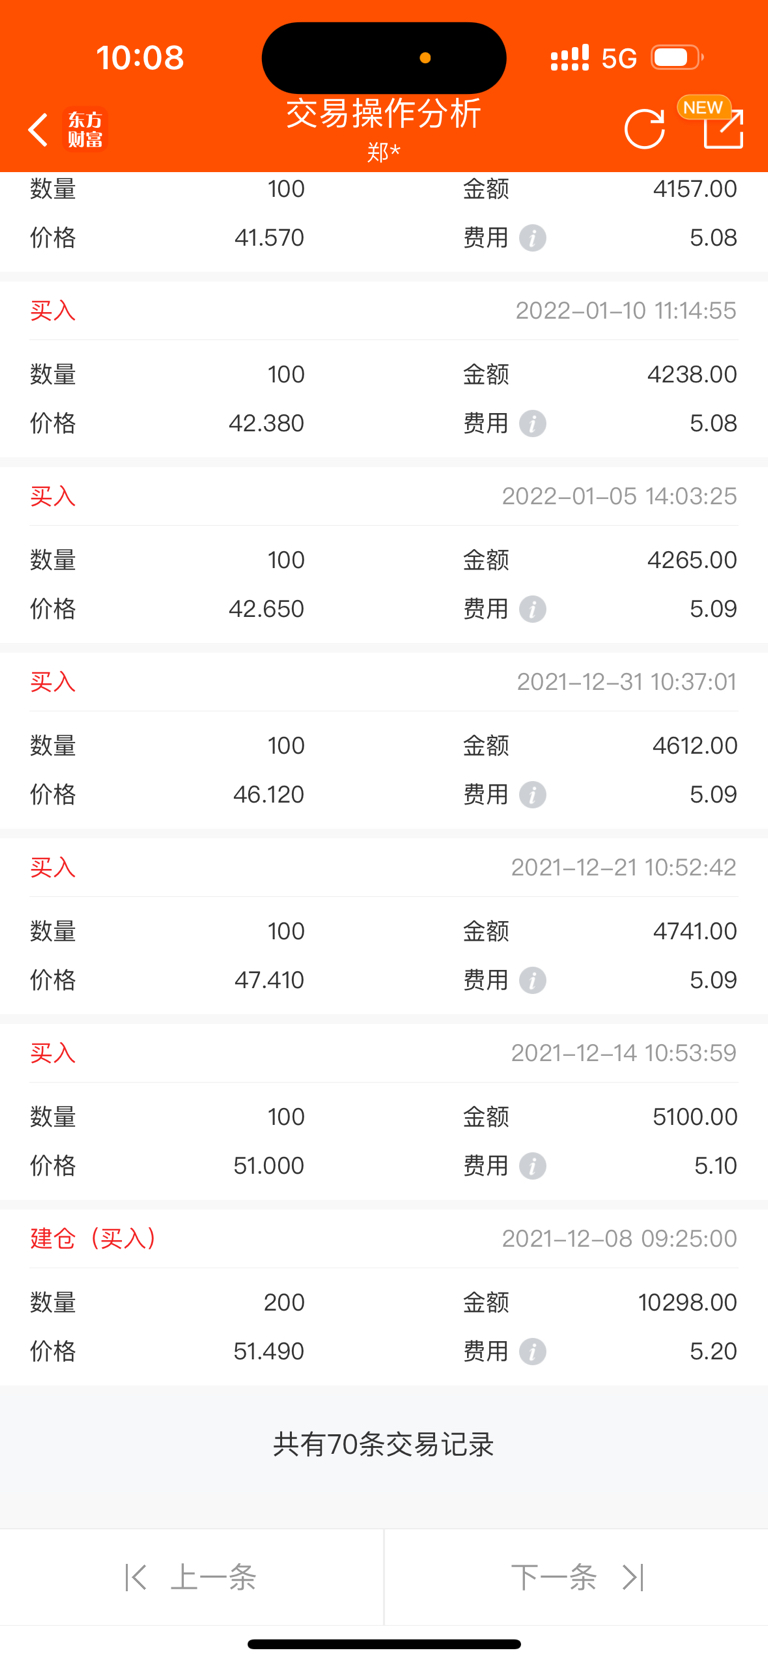Go to next record with 下一条
Image resolution: width=769 pixels, height=1665 pixels.
577,1577
